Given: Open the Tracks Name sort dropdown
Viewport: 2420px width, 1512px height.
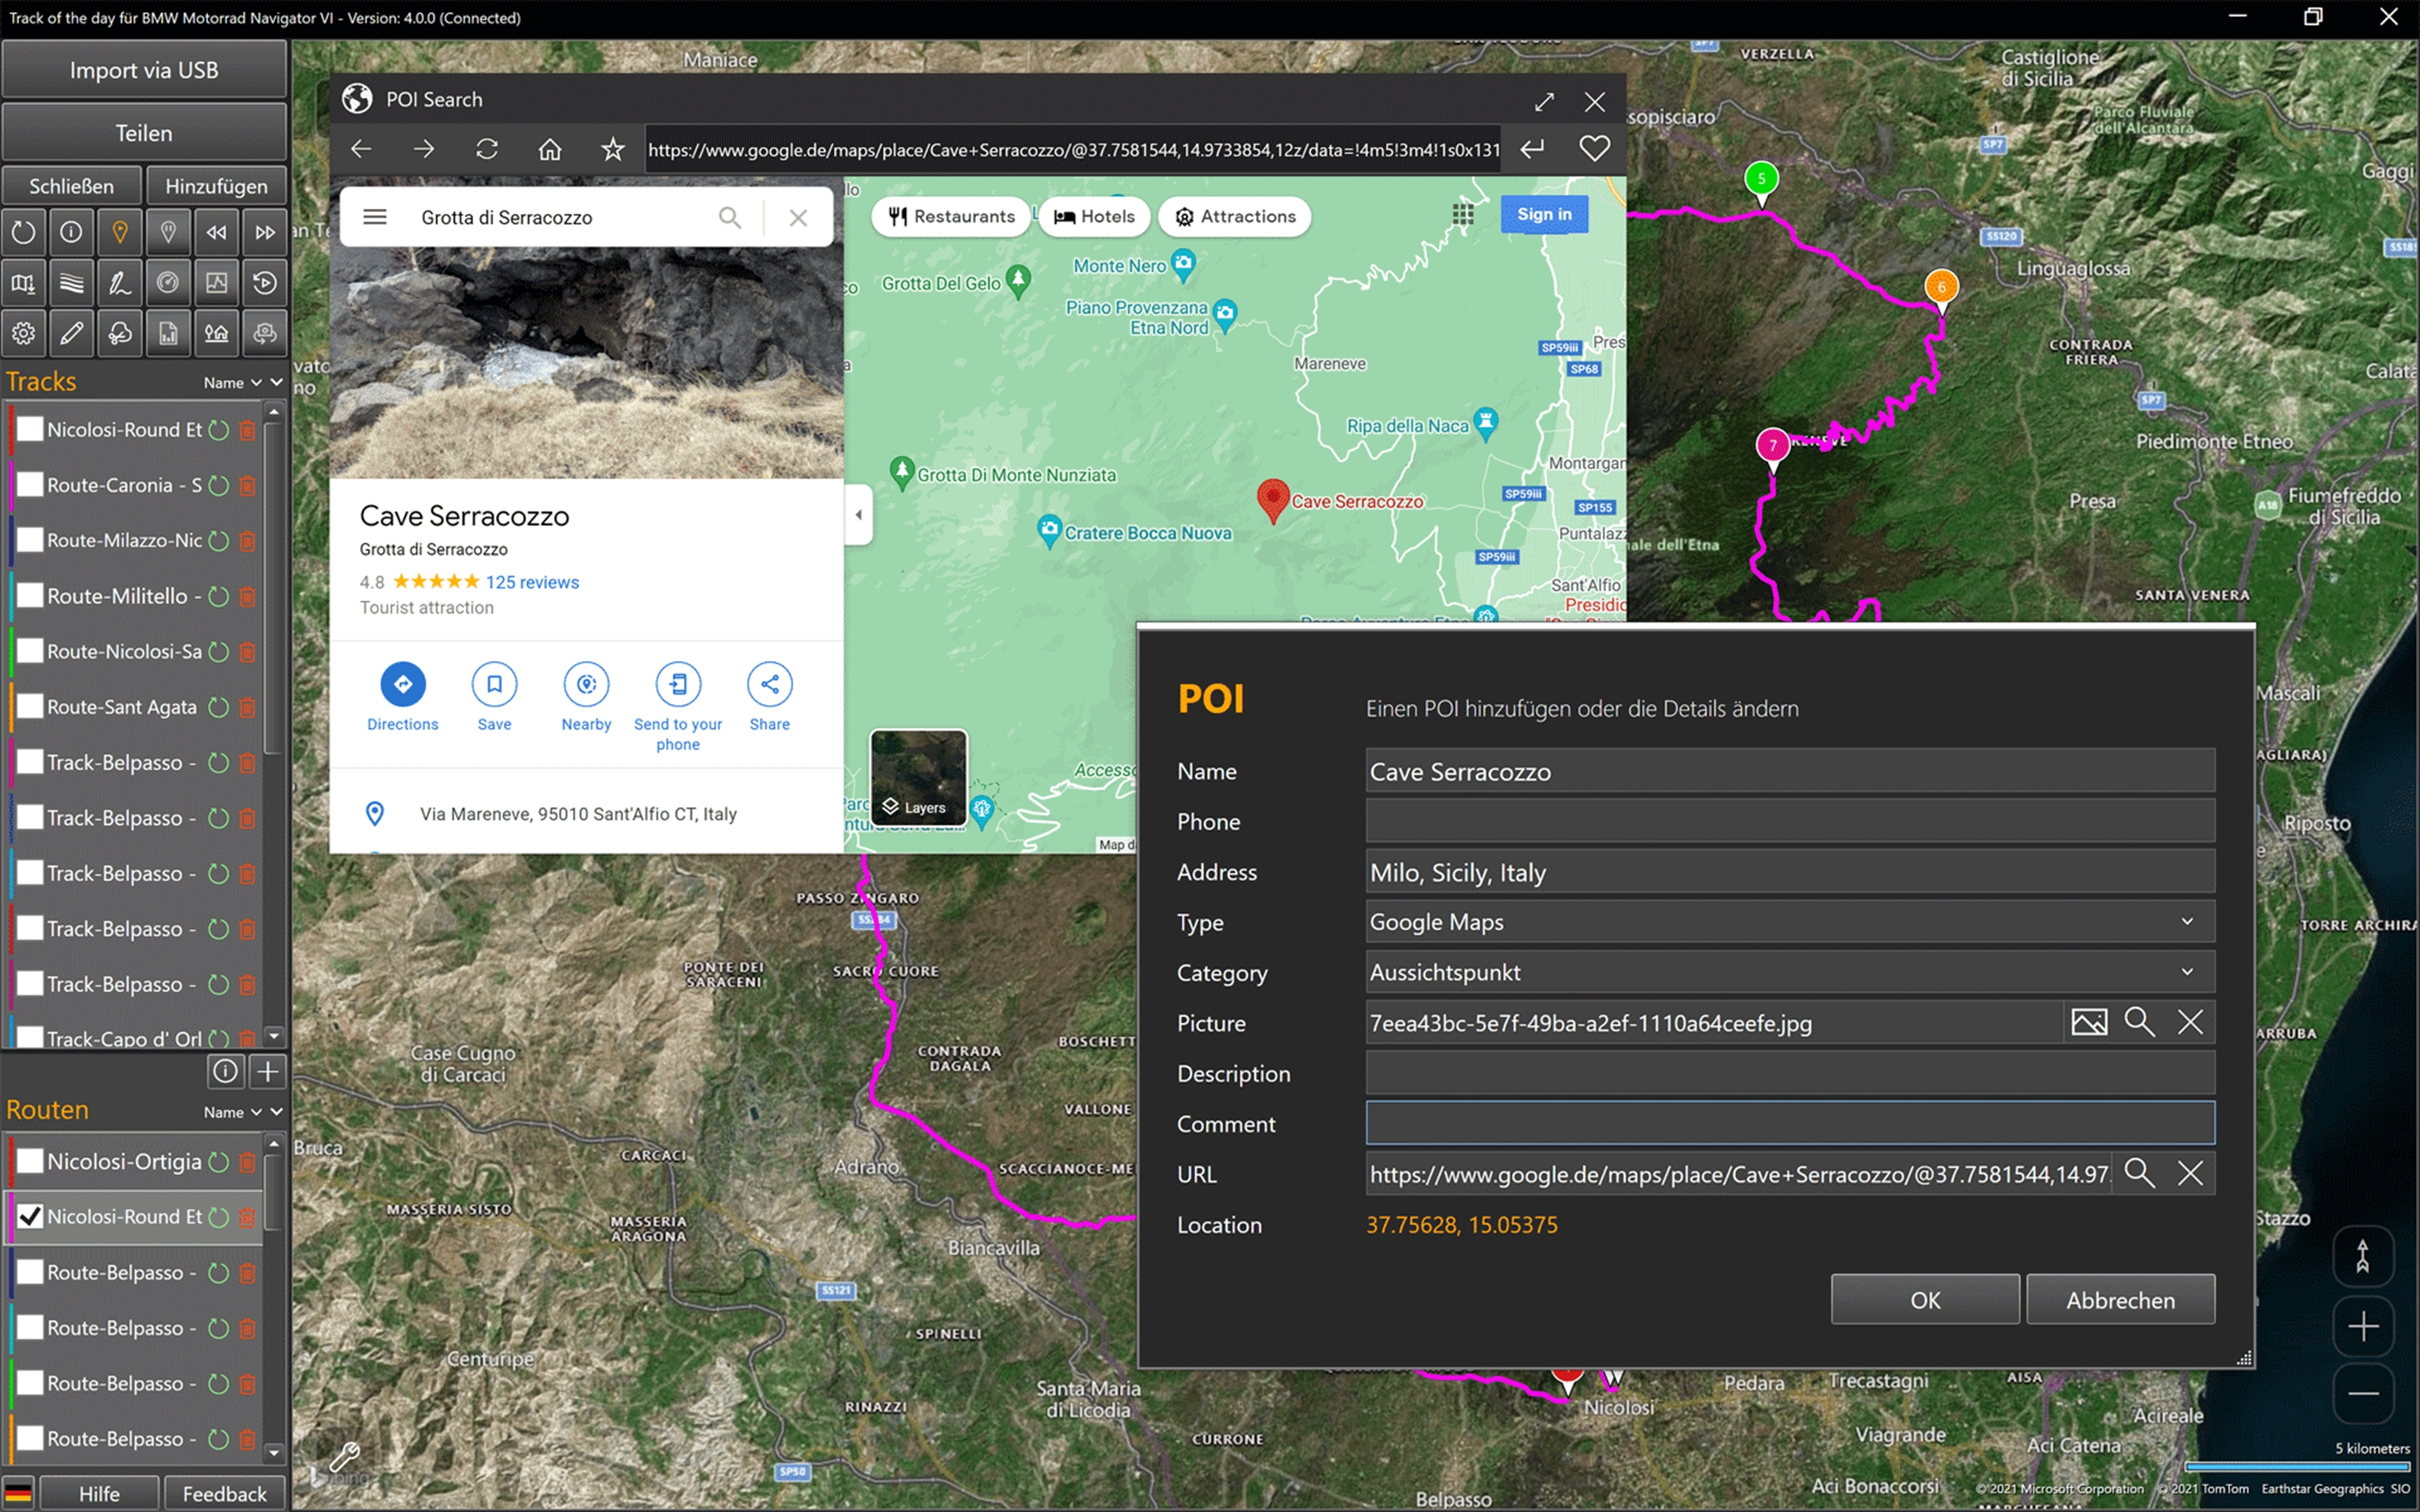Looking at the screenshot, I should [x=233, y=383].
